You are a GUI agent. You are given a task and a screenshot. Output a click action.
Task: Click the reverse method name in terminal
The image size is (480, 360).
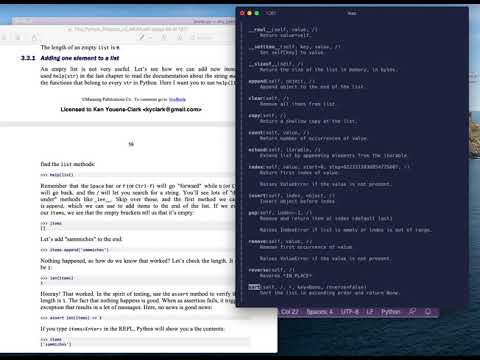258,270
